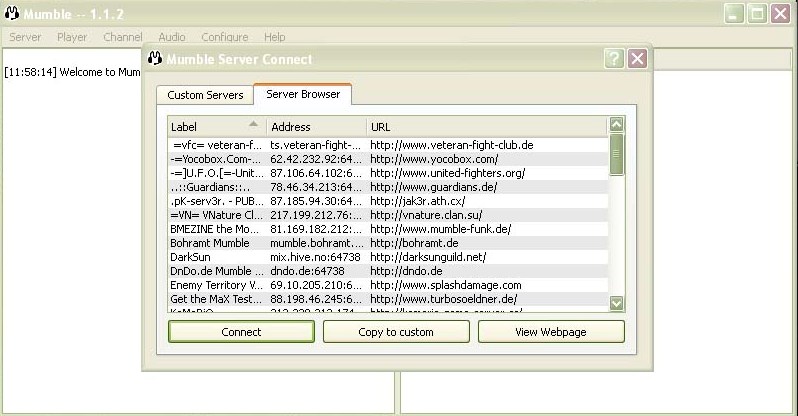Viewport: 798px width, 416px height.
Task: Click the Mumble icon in main titlebar
Action: point(12,14)
